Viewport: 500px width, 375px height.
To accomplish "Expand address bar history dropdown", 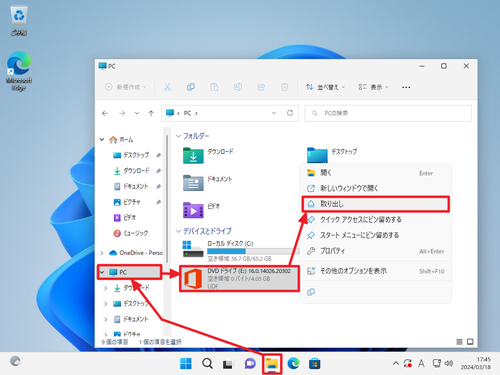I will tap(274, 113).
